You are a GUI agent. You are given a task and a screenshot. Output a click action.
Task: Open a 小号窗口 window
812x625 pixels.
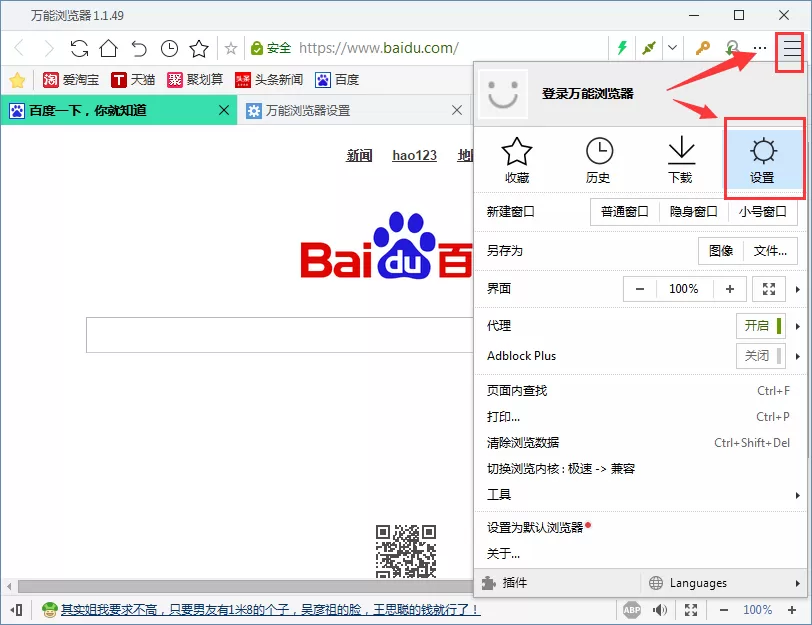tap(762, 212)
